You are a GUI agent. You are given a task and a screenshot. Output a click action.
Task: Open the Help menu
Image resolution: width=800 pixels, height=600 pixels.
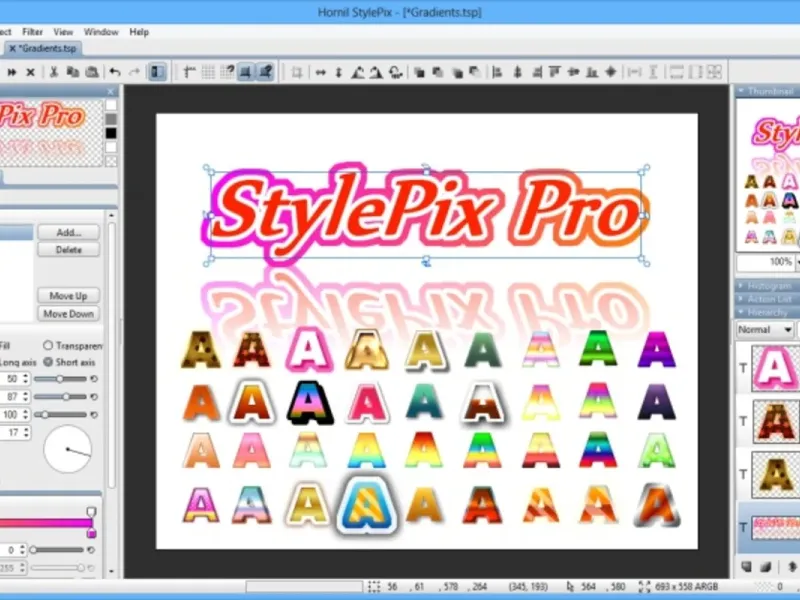coord(139,32)
